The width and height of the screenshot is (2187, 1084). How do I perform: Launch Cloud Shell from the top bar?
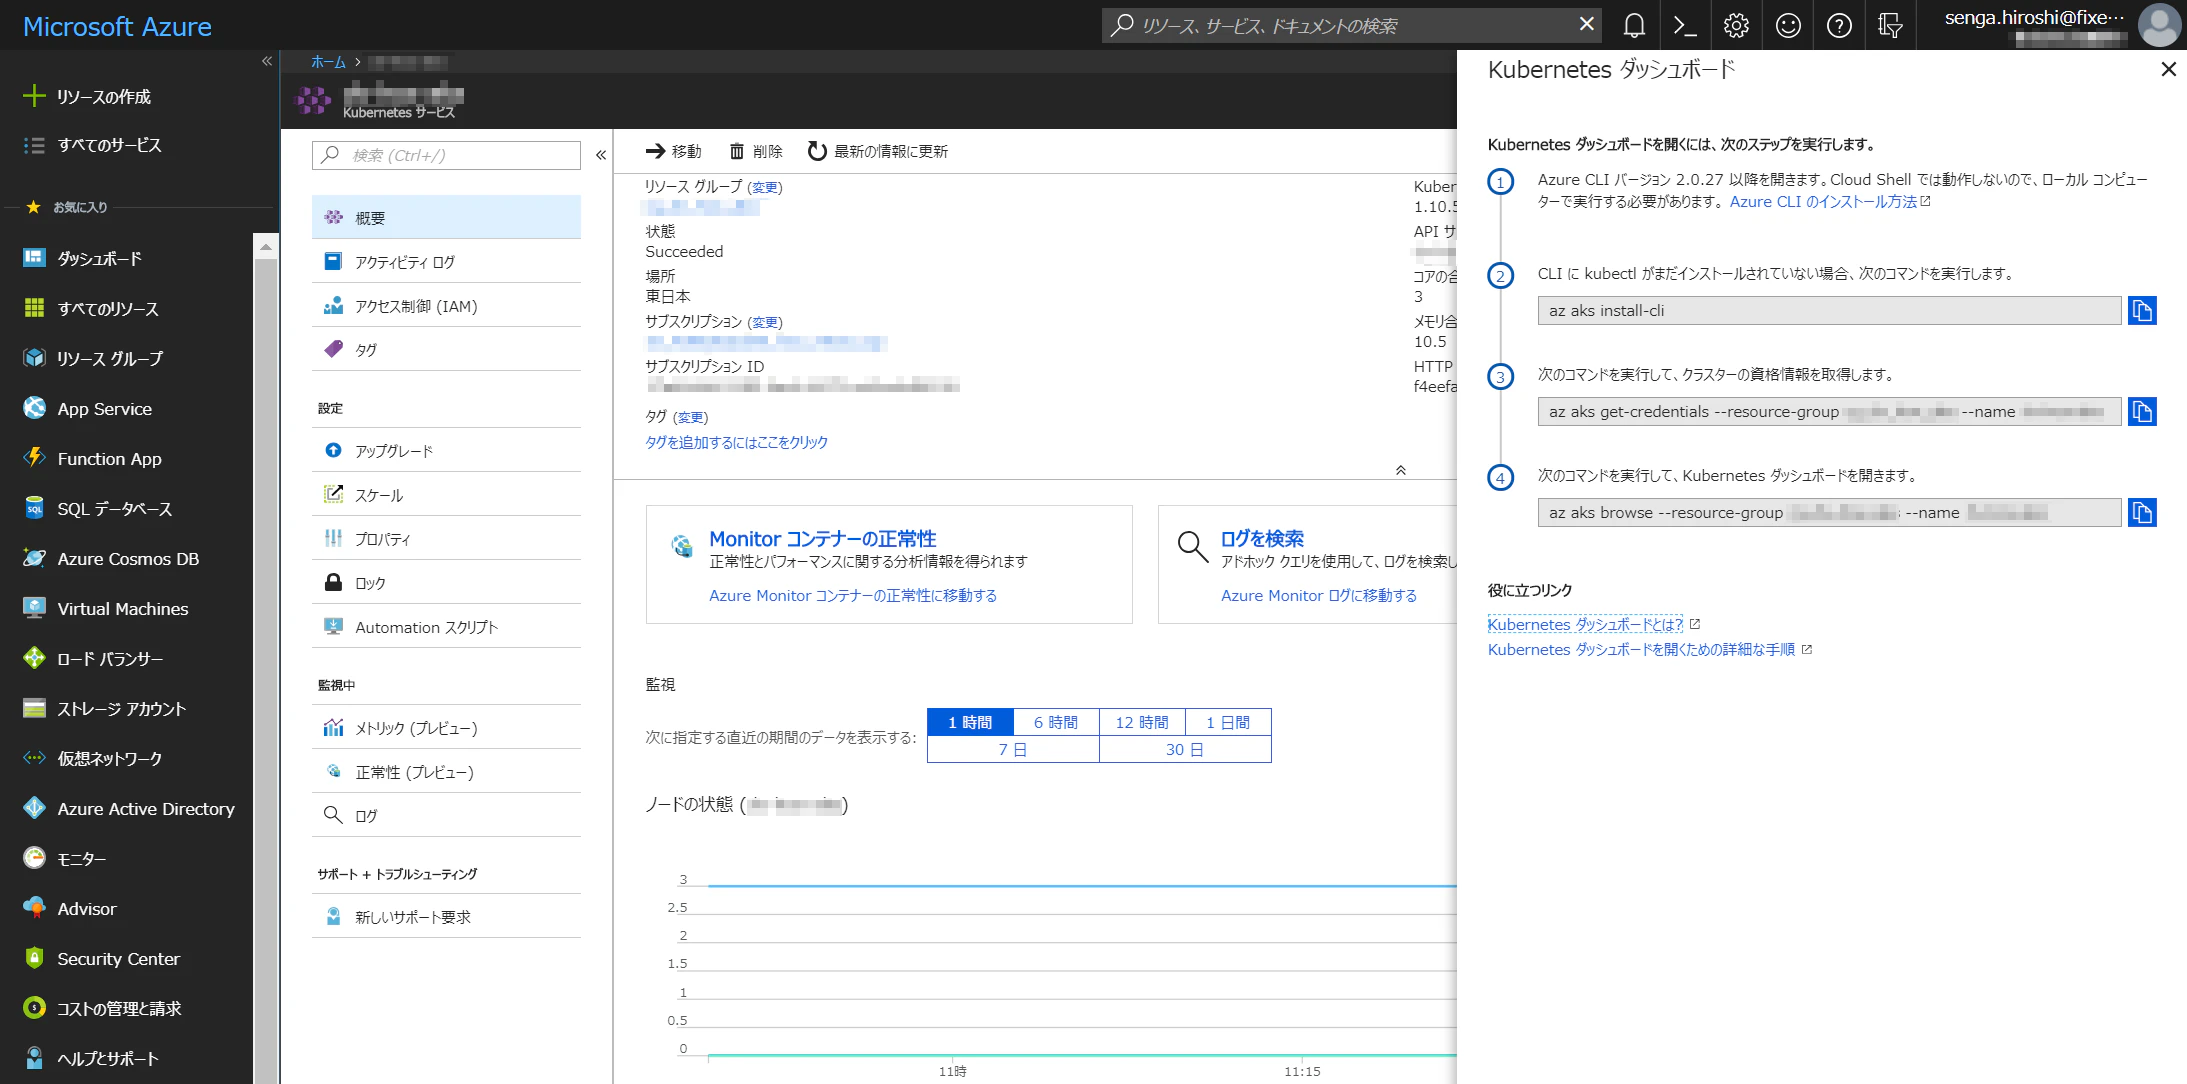1685,26
